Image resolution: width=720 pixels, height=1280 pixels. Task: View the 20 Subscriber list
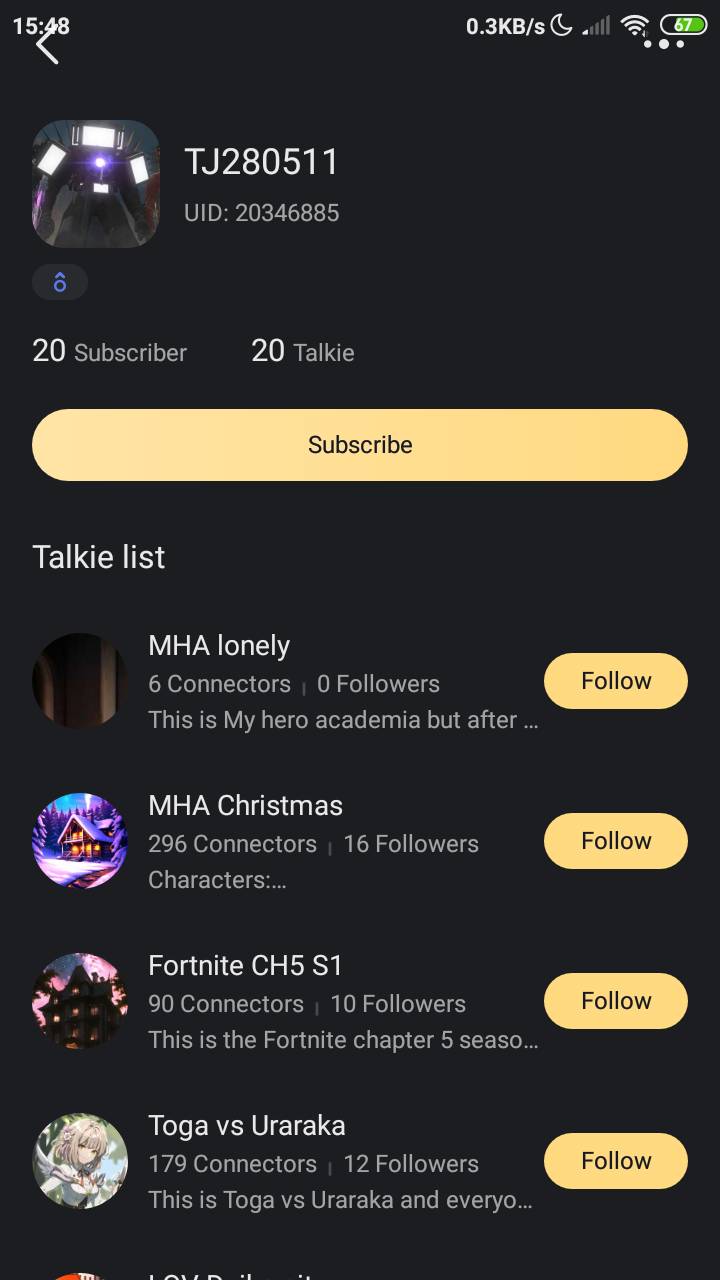pyautogui.click(x=110, y=352)
